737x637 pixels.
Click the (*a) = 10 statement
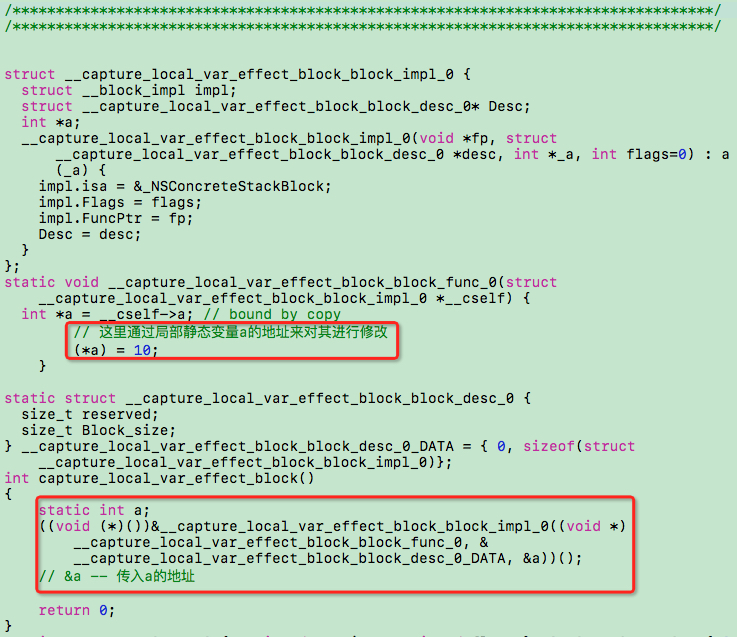tap(116, 350)
